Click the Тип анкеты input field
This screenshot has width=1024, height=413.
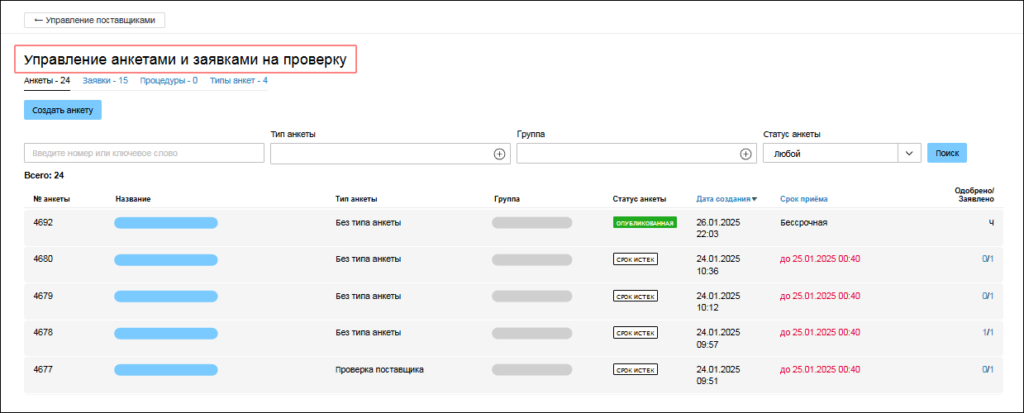(380, 154)
